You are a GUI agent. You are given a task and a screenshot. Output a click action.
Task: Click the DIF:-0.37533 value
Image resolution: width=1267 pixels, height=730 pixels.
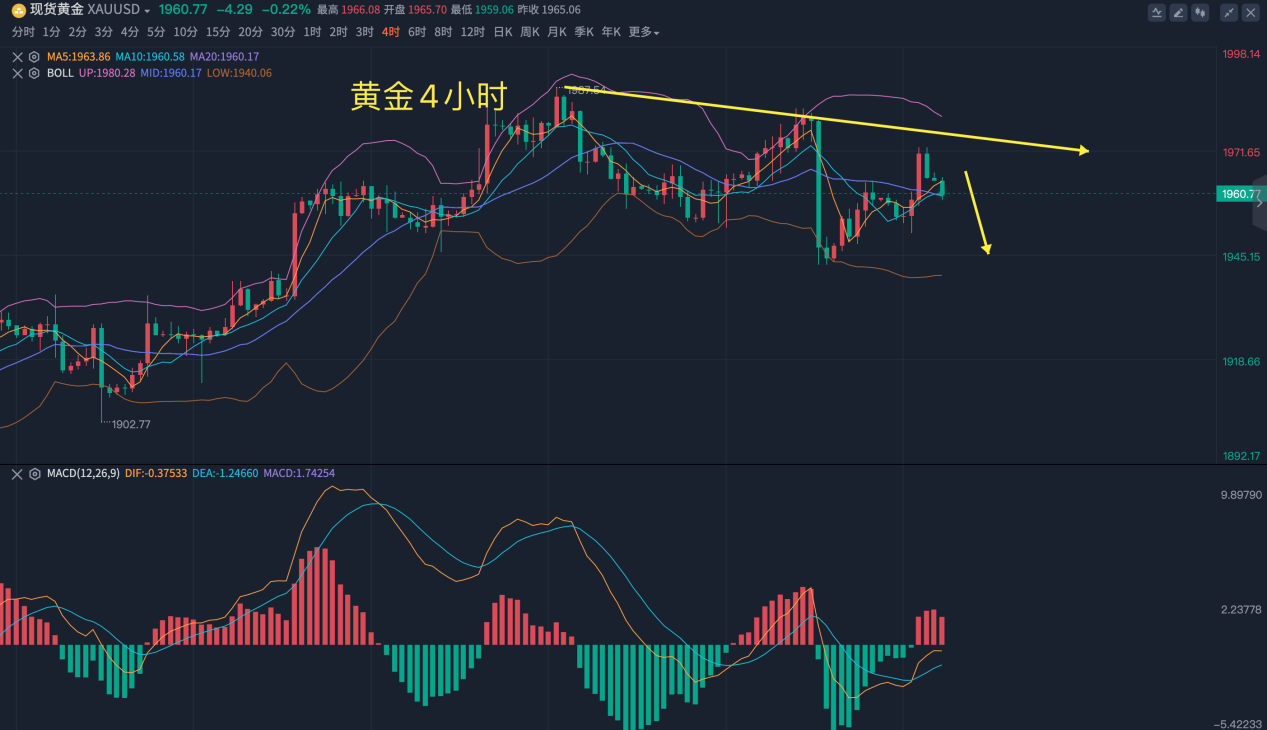point(156,473)
